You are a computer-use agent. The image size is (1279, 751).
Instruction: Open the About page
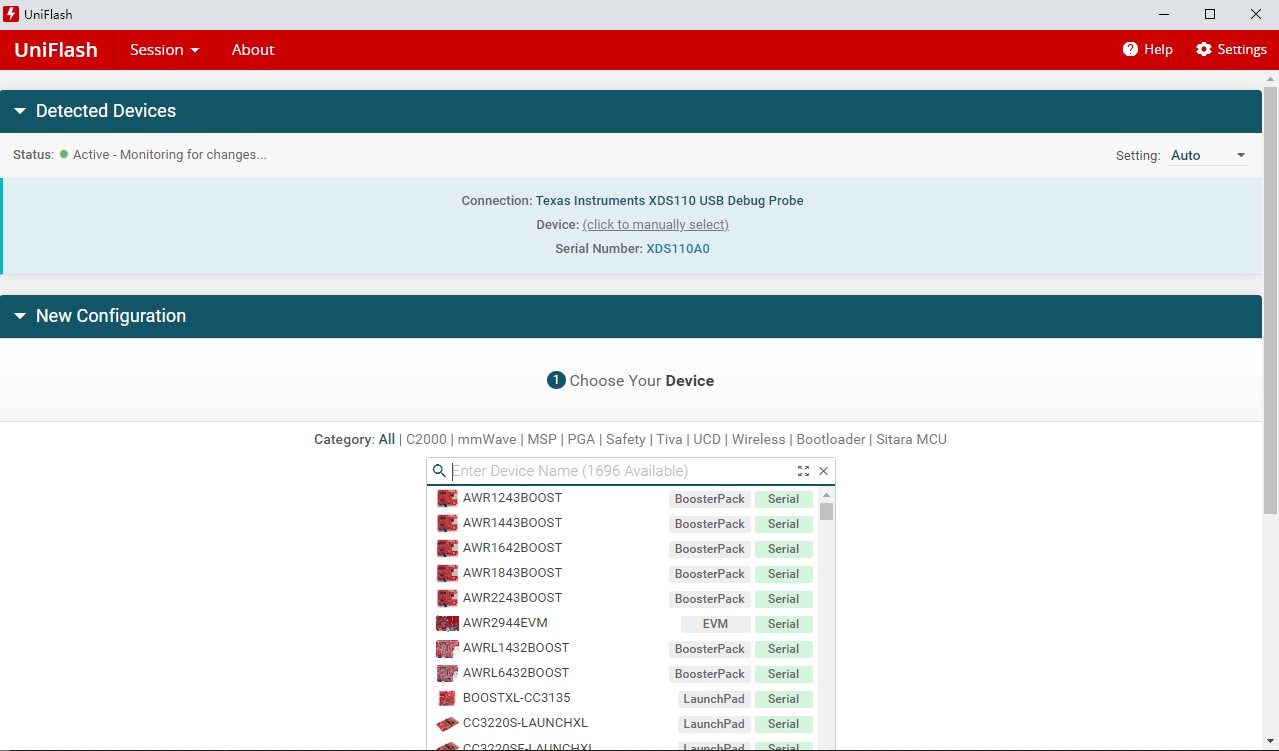[253, 50]
